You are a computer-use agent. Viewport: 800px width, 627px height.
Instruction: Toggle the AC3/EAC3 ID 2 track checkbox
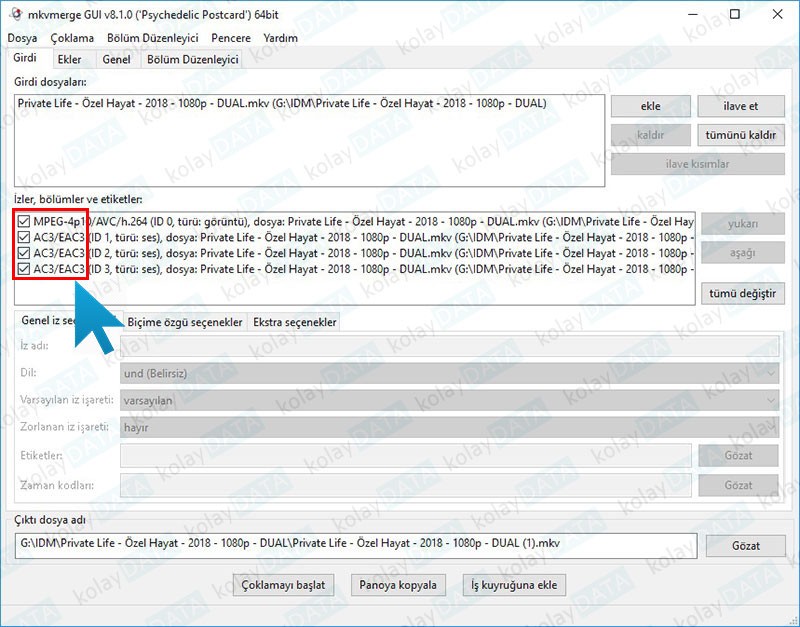tap(25, 253)
